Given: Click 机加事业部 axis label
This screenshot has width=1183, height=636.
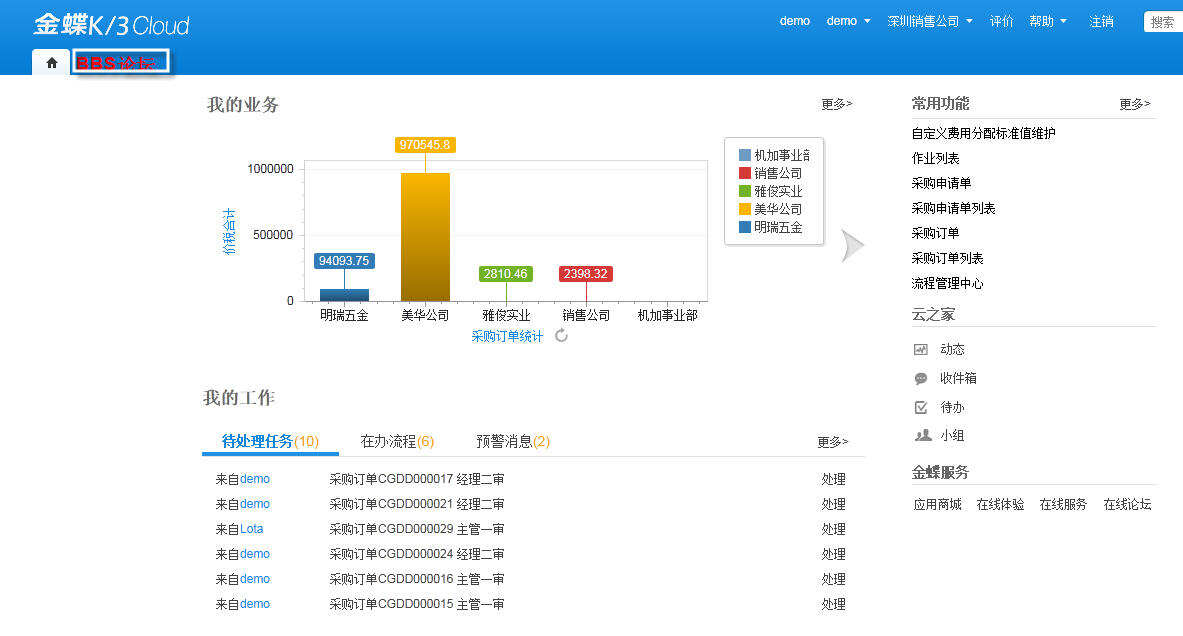Looking at the screenshot, I should (x=667, y=315).
